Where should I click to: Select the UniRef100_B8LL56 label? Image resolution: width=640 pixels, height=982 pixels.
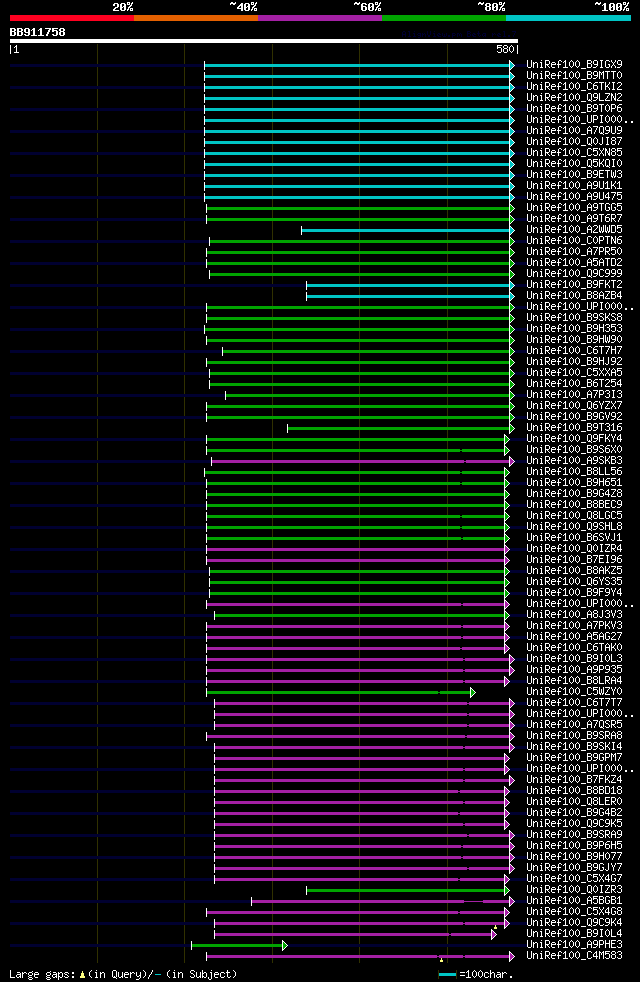(x=574, y=472)
